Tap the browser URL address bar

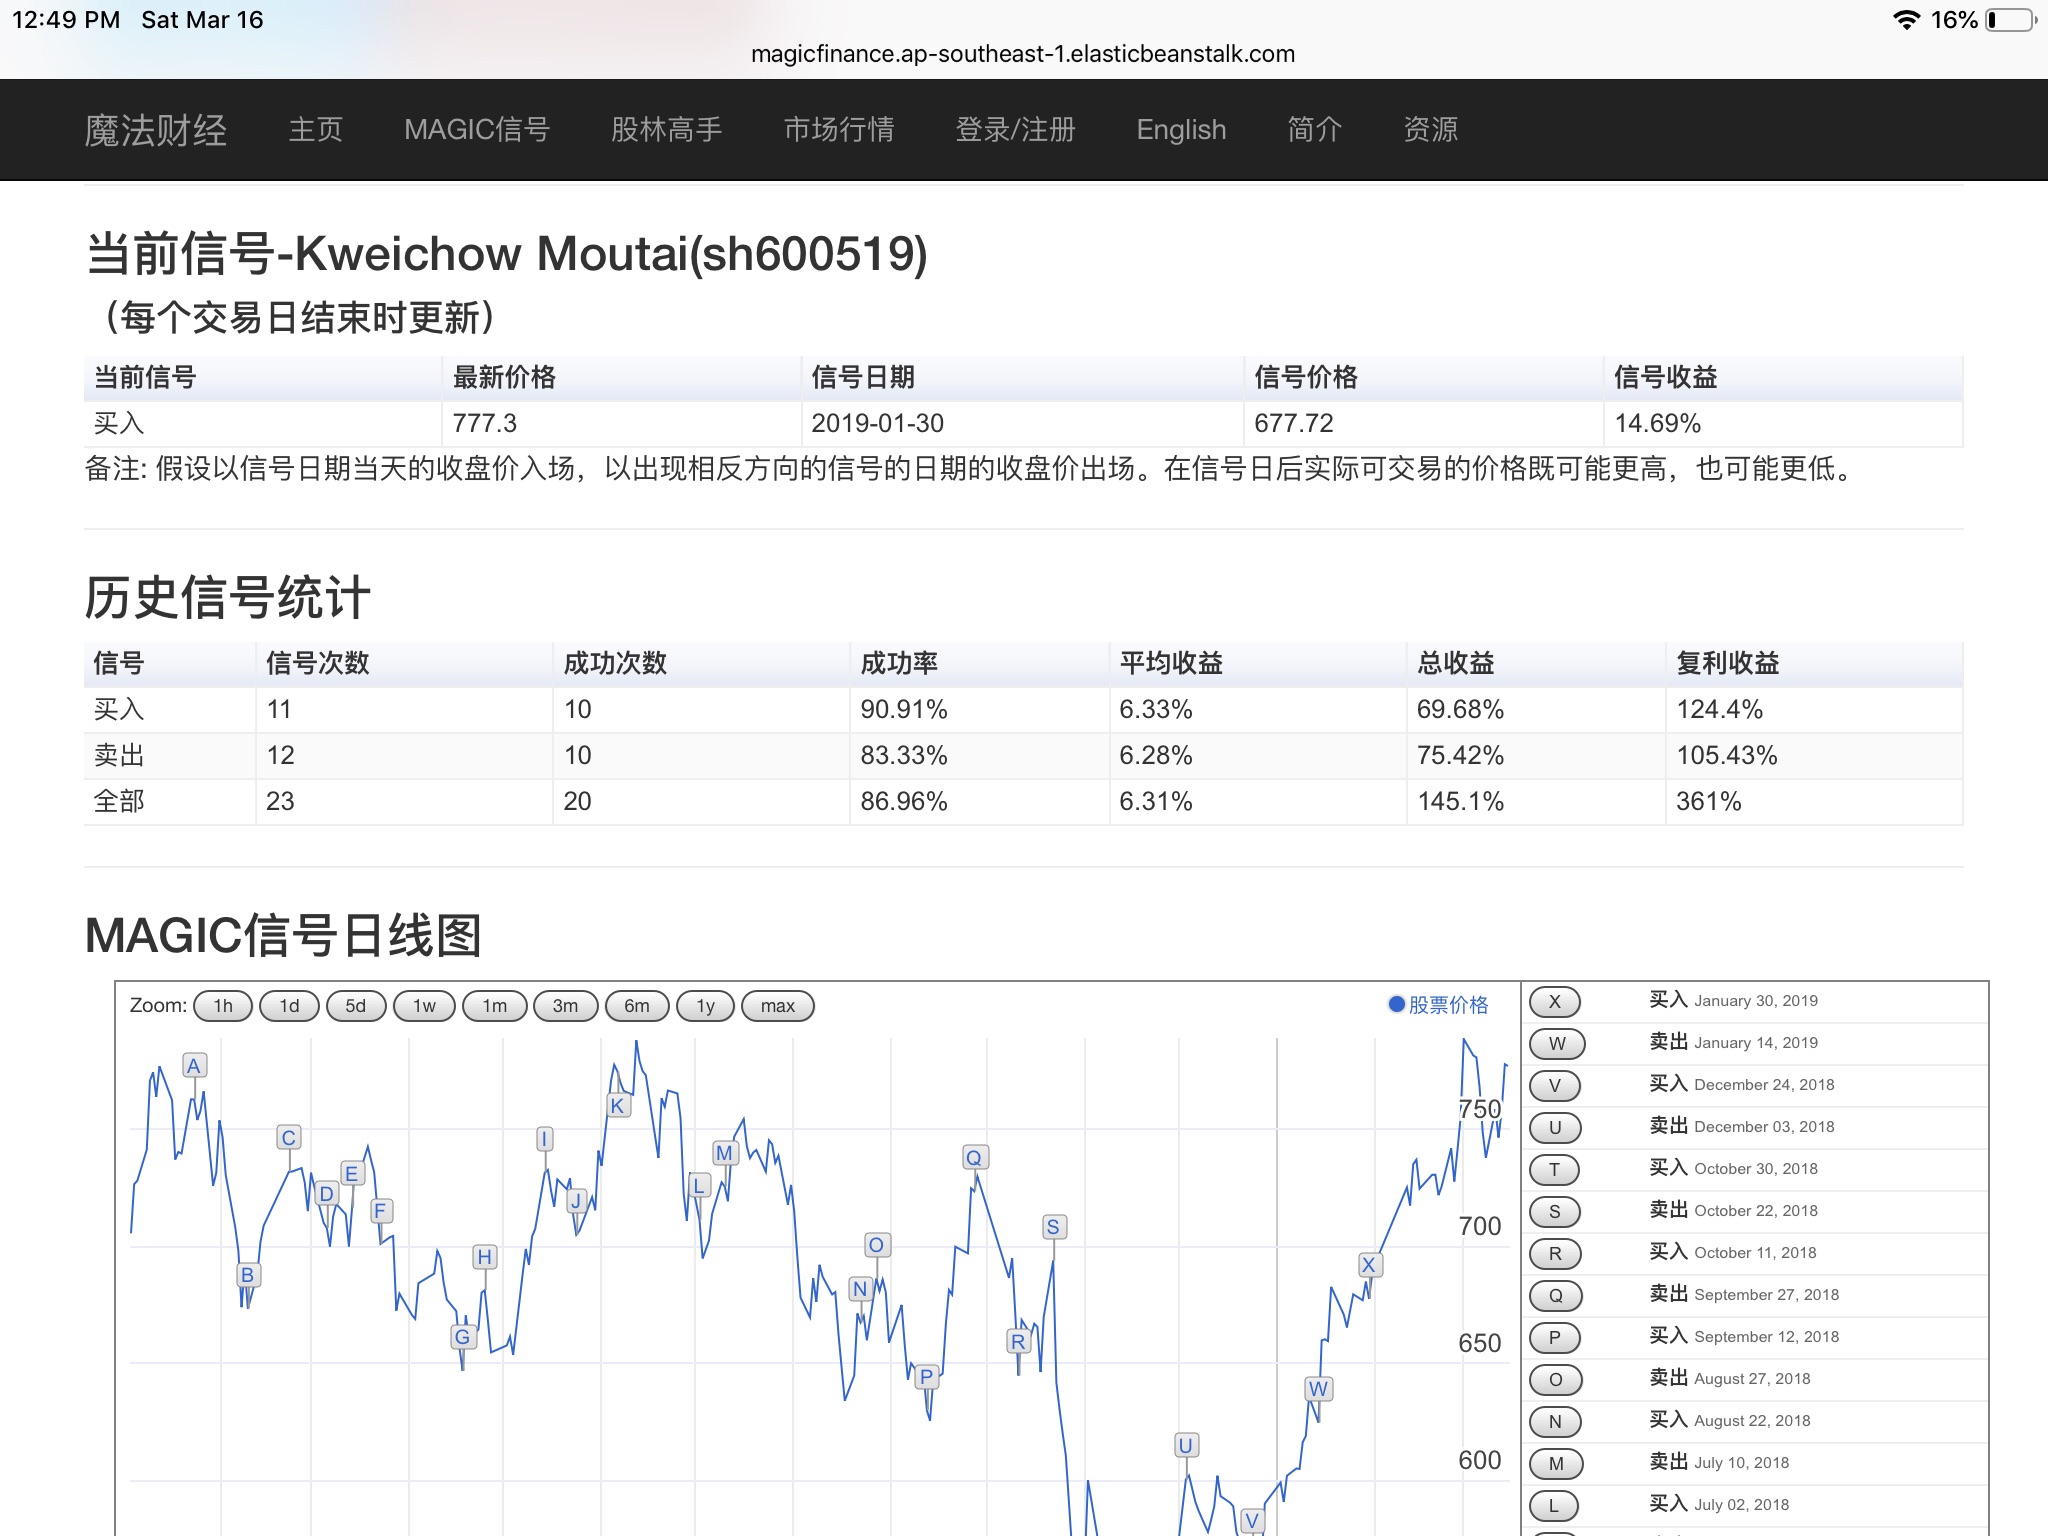[x=1023, y=54]
